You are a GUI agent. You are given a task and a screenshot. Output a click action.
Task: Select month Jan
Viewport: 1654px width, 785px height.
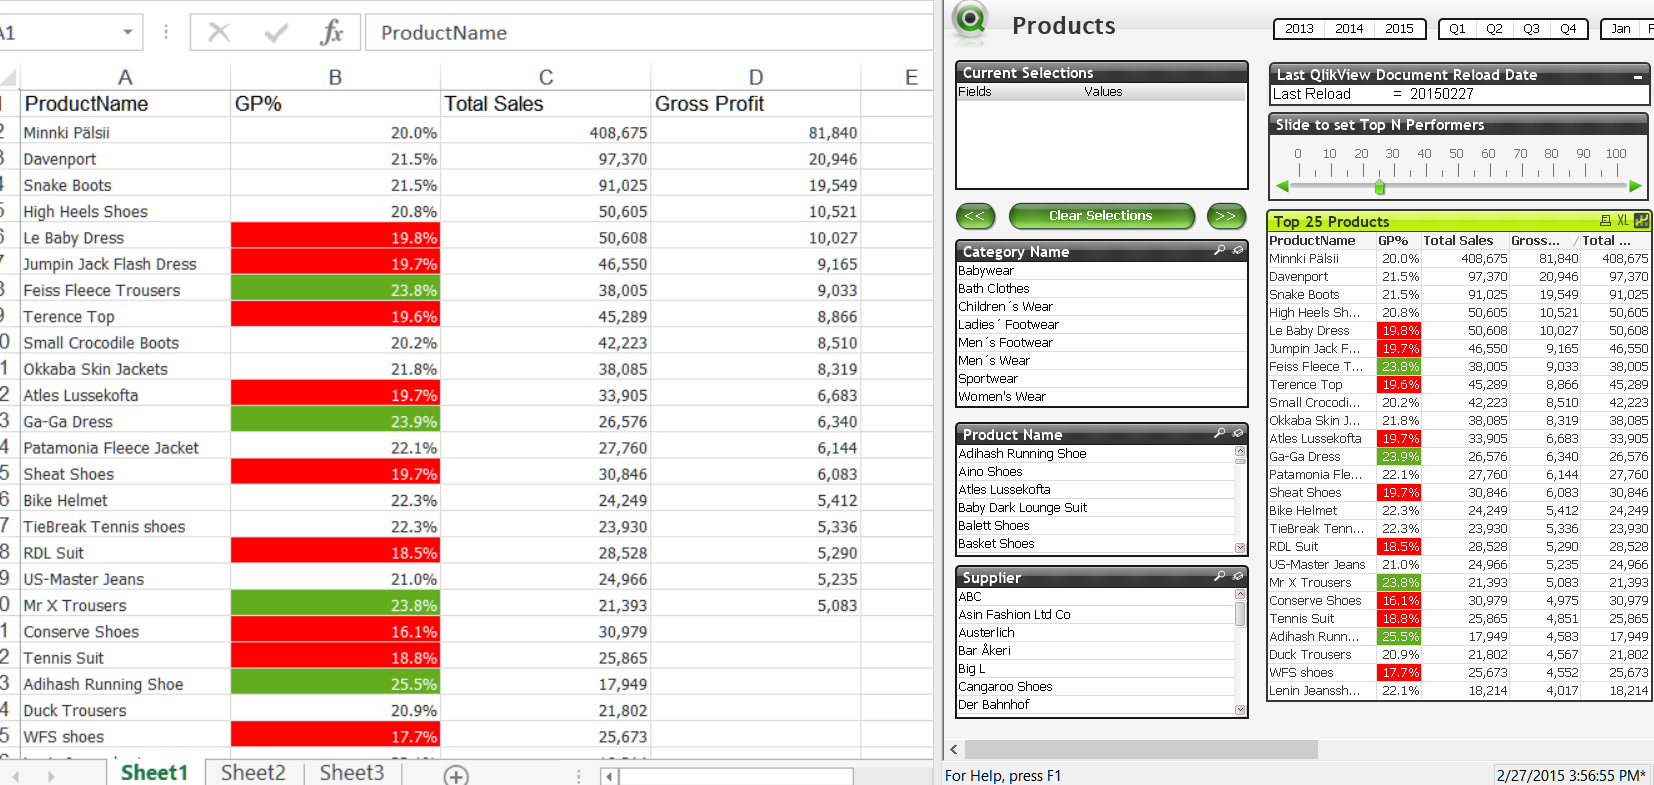coord(1621,29)
